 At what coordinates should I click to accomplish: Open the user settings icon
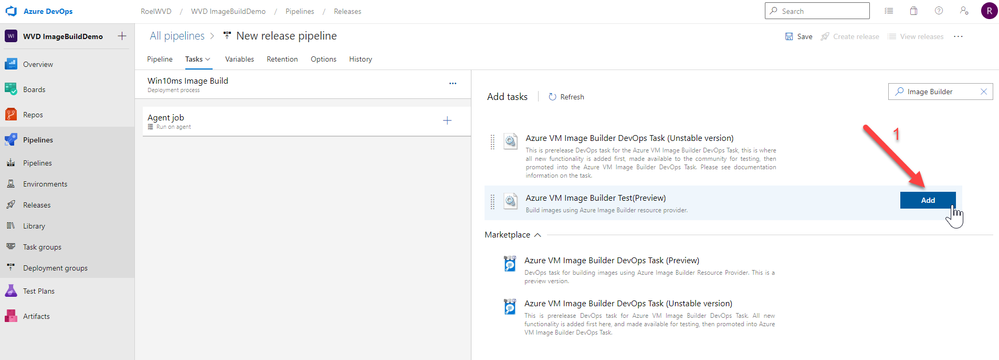[964, 11]
